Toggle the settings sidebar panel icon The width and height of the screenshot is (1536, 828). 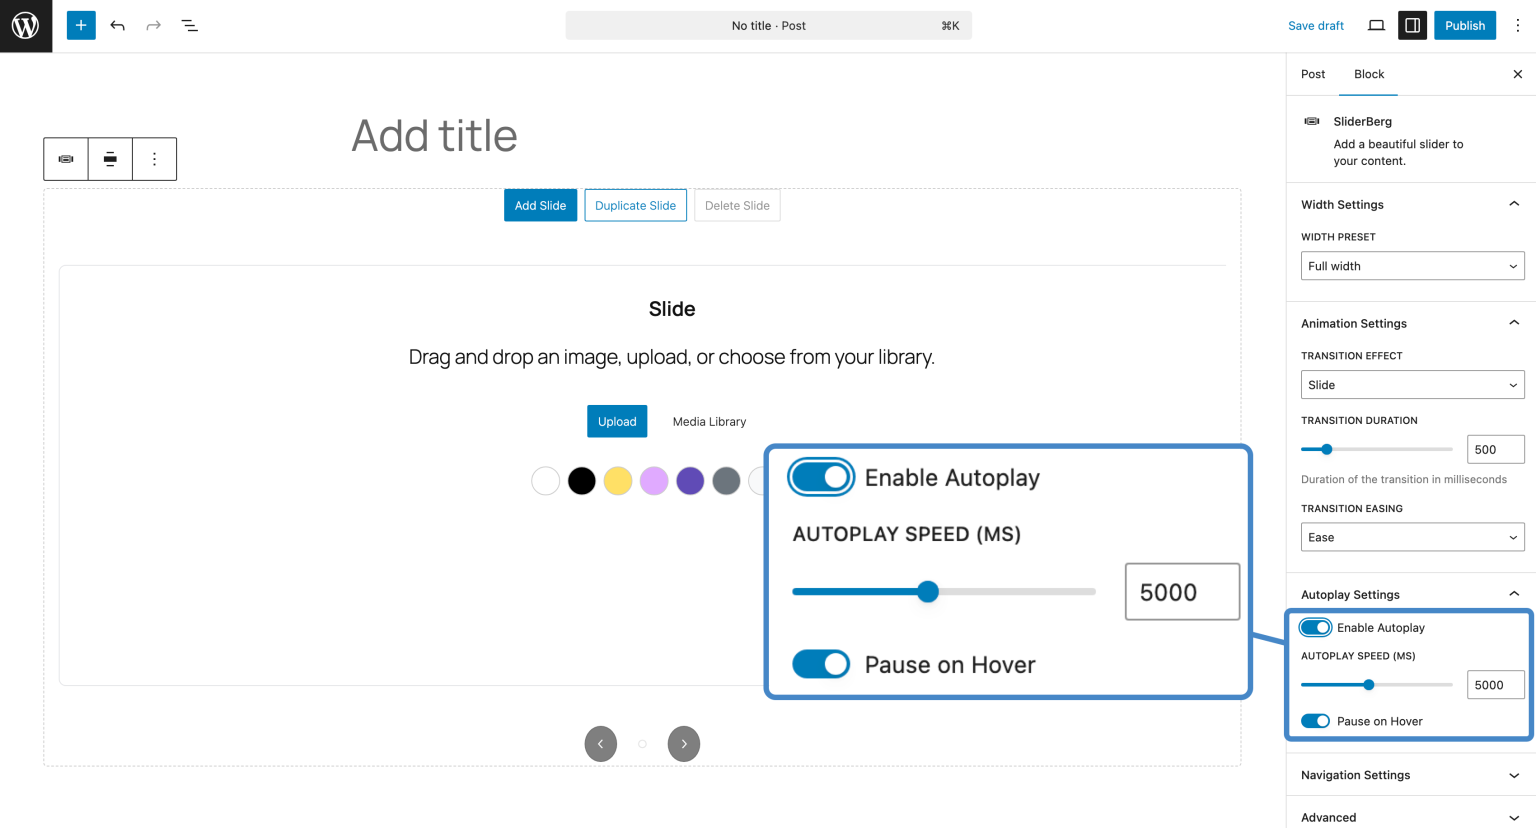coord(1412,25)
